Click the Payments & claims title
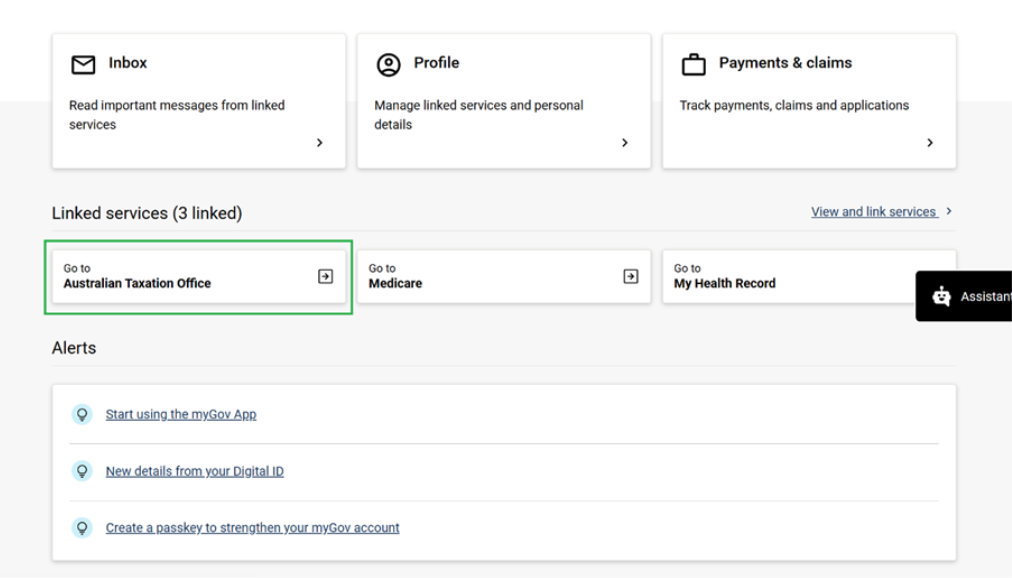1012x578 pixels. point(785,63)
